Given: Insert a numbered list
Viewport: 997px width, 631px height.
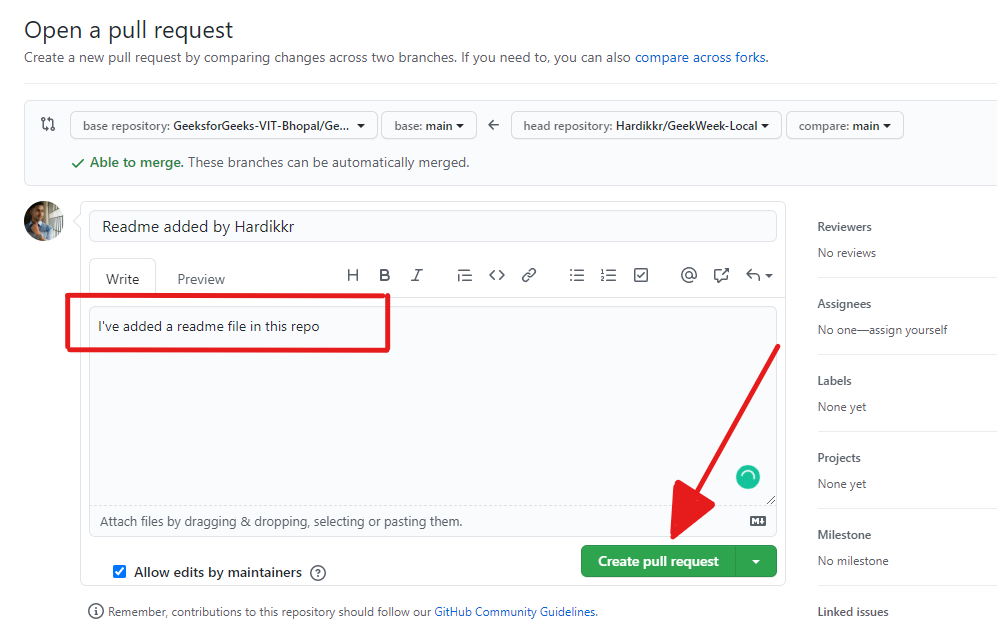Looking at the screenshot, I should tap(609, 275).
